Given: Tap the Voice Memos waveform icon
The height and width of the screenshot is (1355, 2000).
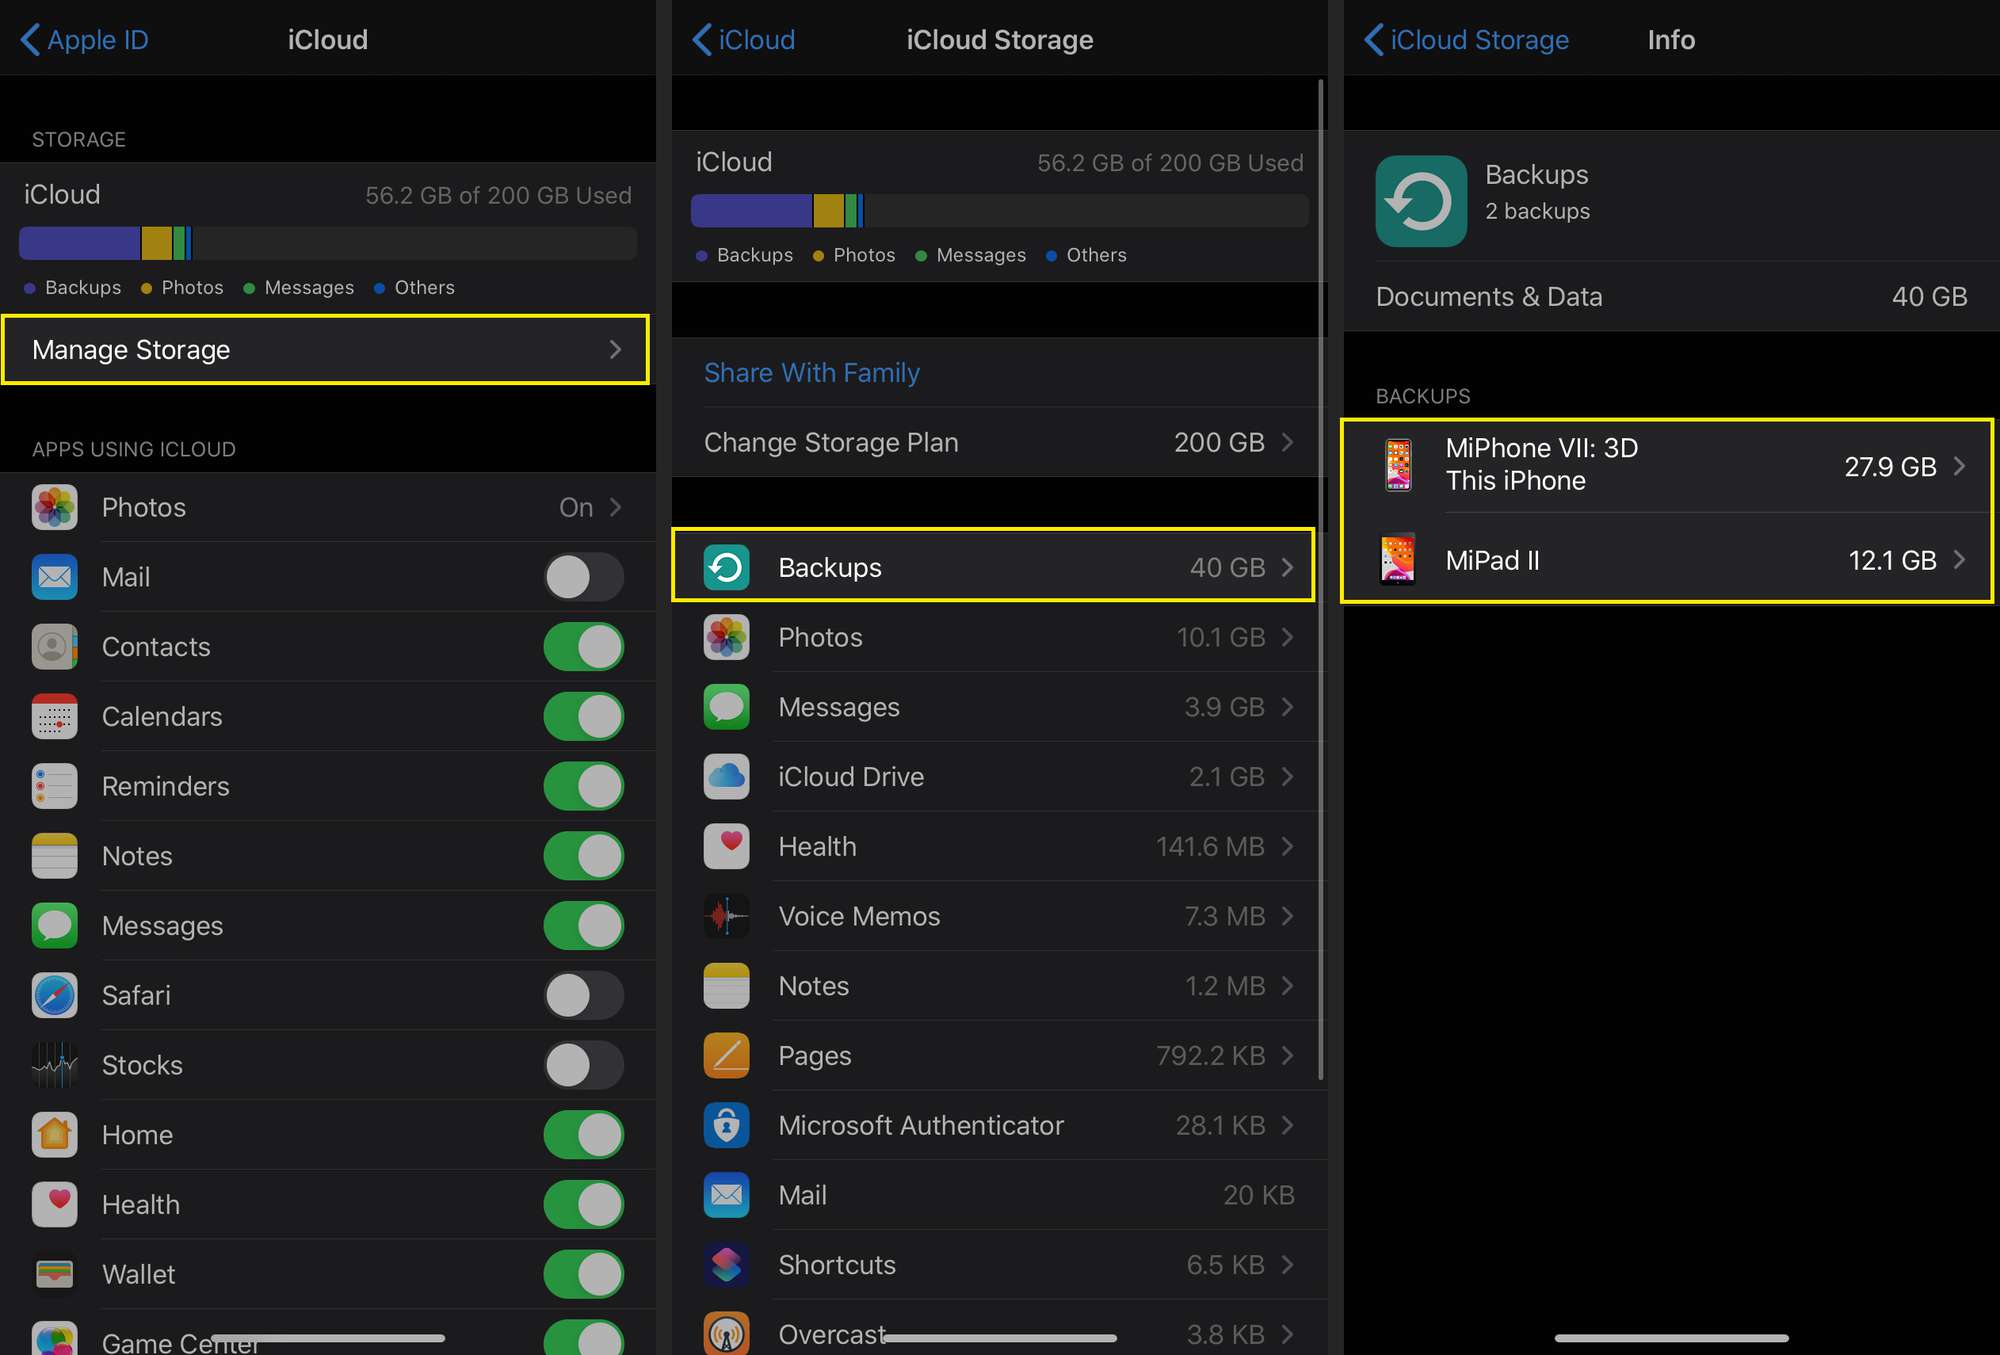Looking at the screenshot, I should (726, 916).
